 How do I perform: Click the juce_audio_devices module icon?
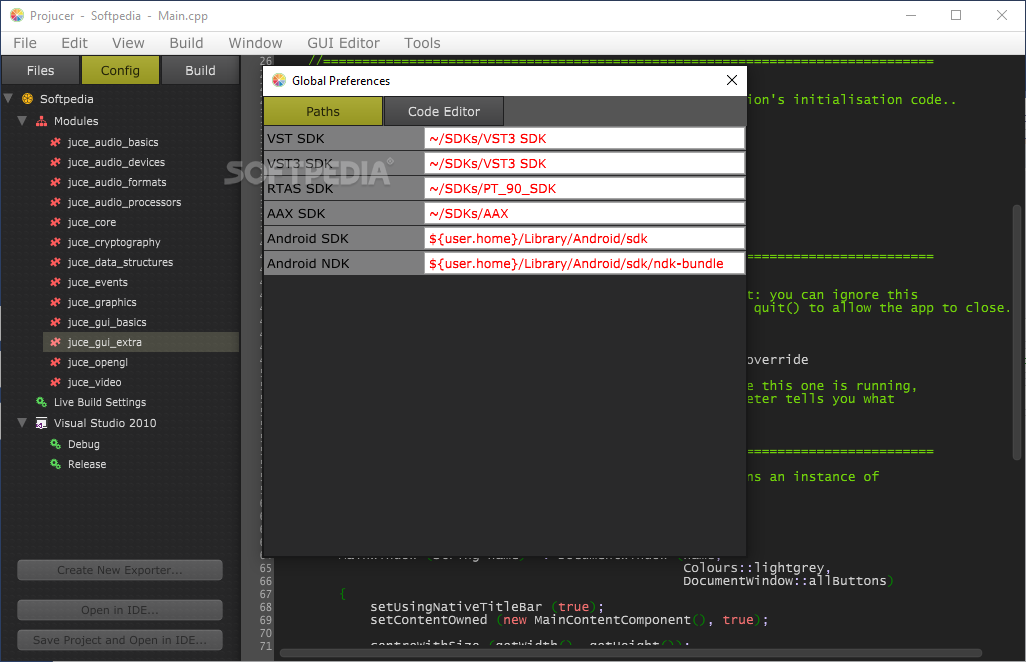[x=56, y=162]
